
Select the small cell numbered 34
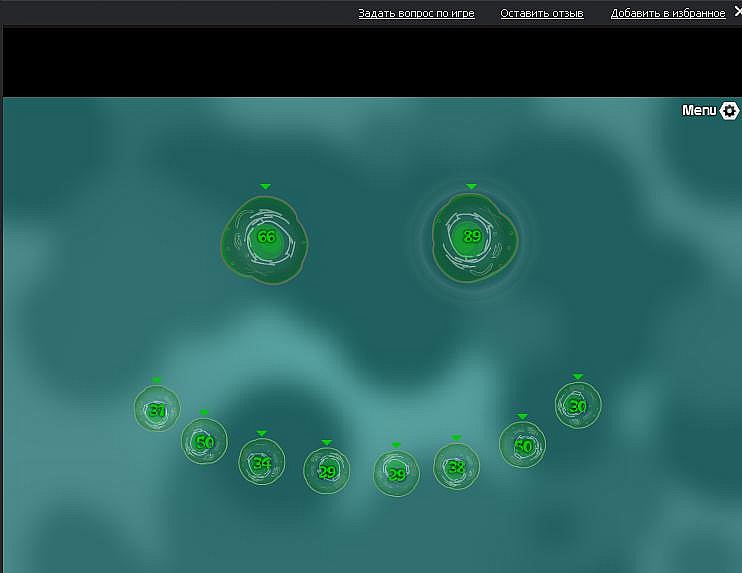click(x=262, y=462)
